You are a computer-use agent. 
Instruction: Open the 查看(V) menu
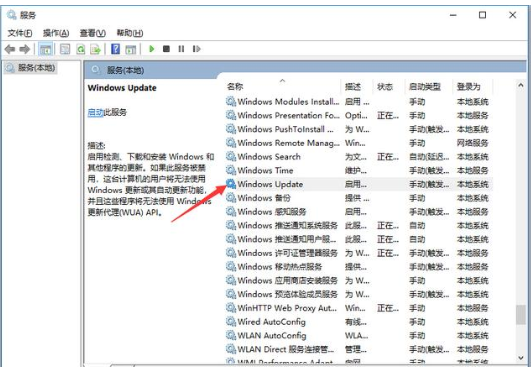point(92,33)
